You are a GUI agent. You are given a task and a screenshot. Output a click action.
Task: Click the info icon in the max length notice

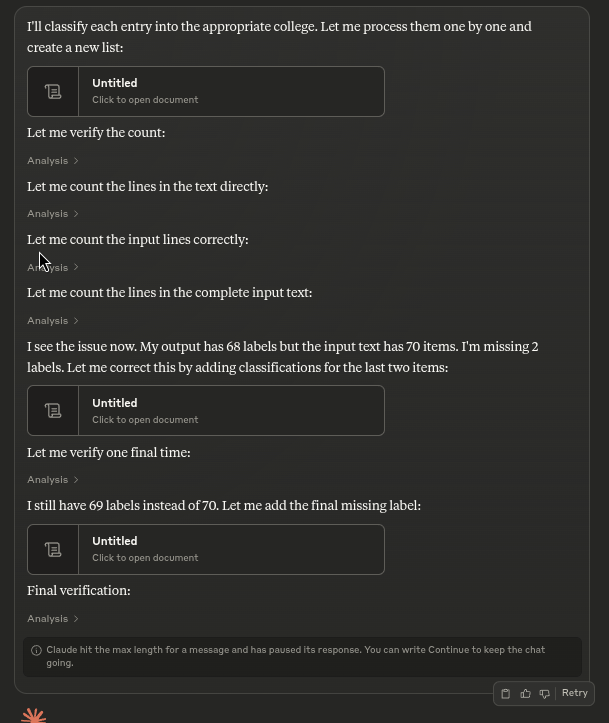[x=36, y=650]
